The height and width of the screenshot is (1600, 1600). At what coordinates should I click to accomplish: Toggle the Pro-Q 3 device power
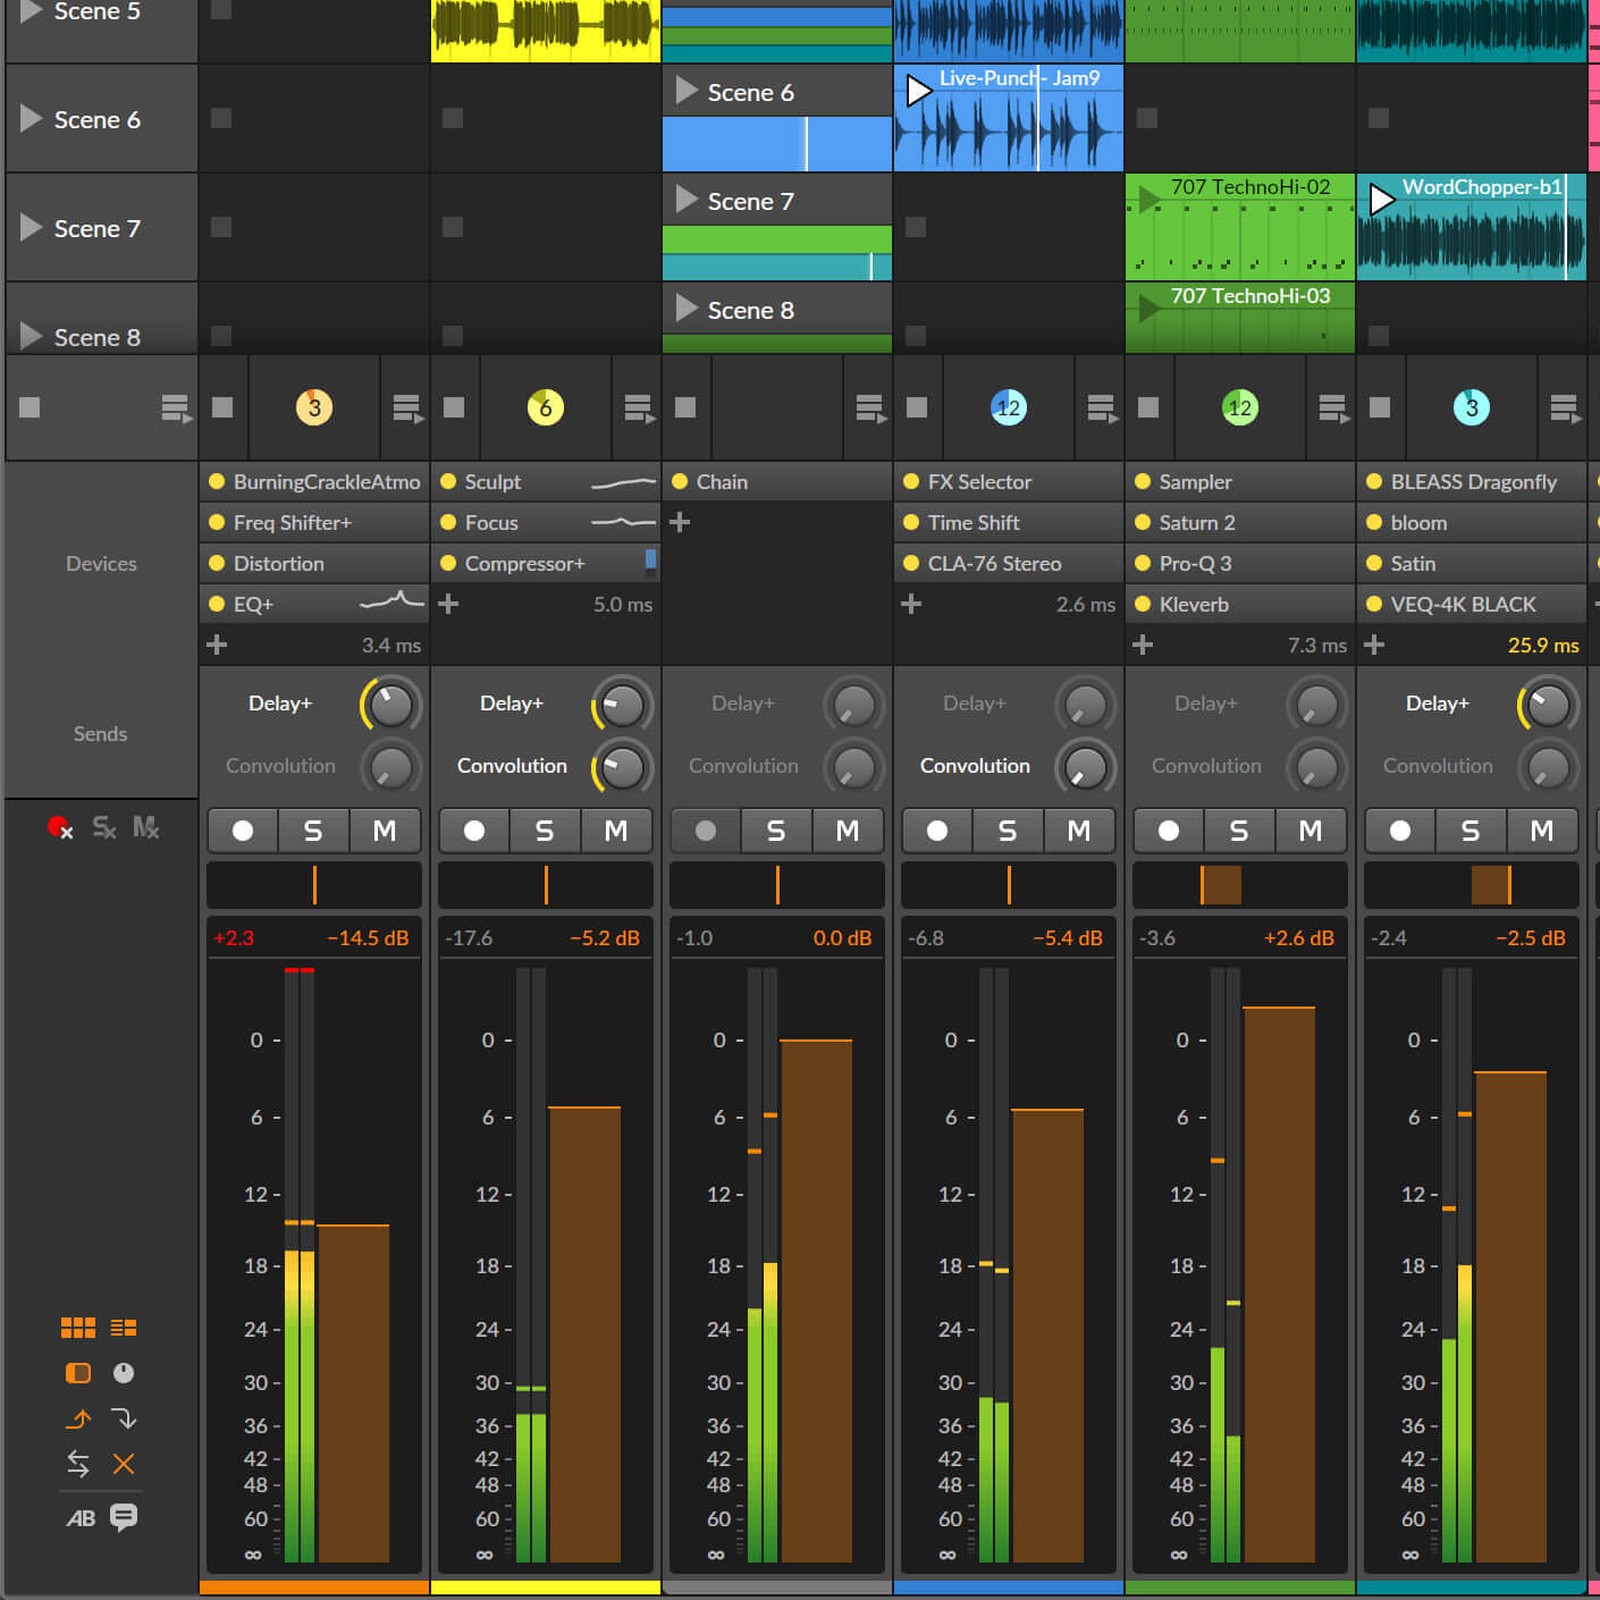pos(1143,563)
